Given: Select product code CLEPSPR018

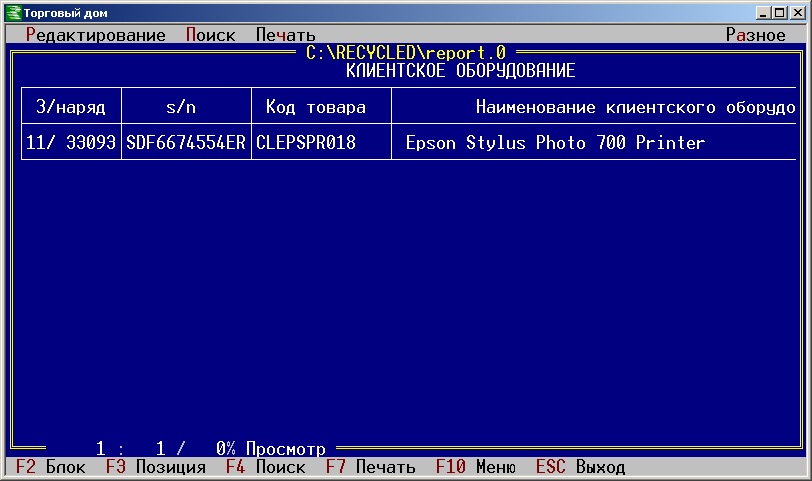Looking at the screenshot, I should point(321,142).
